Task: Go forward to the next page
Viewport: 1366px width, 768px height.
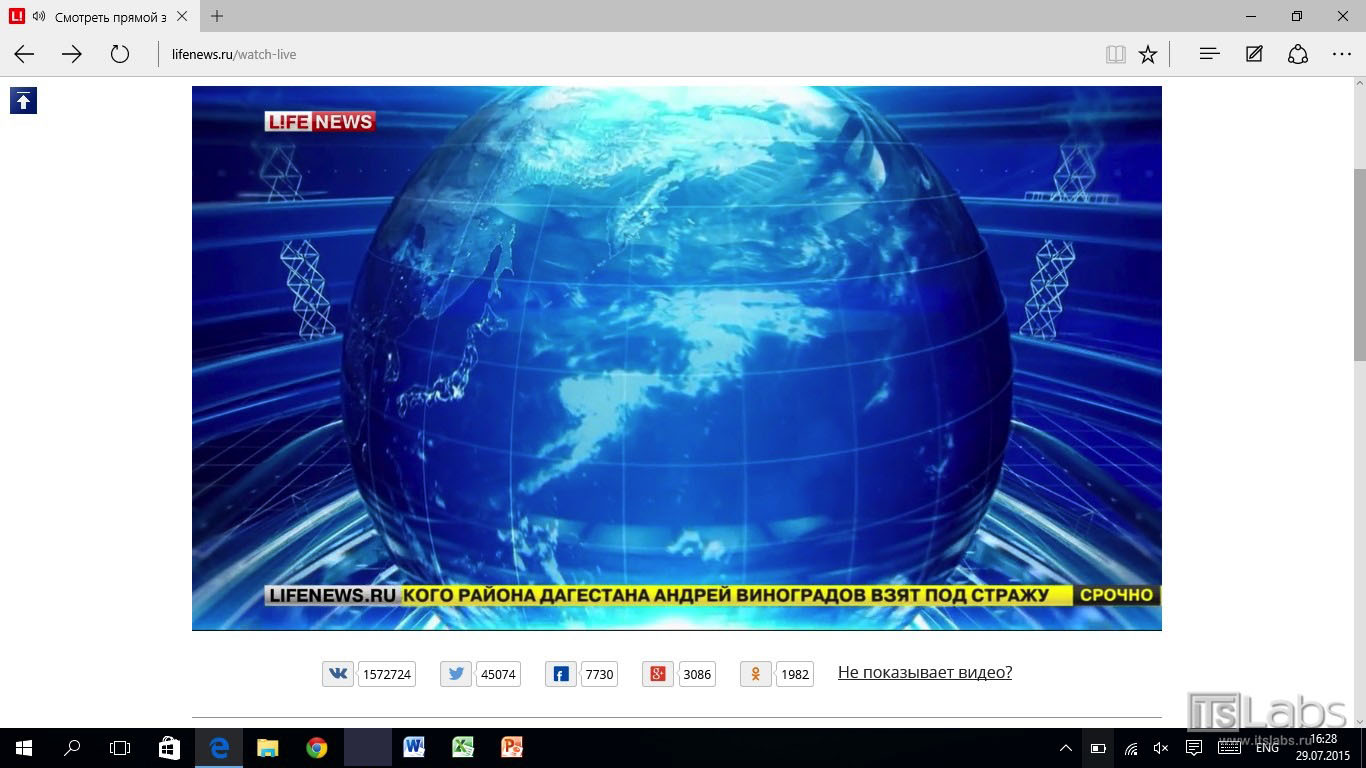Action: (x=72, y=54)
